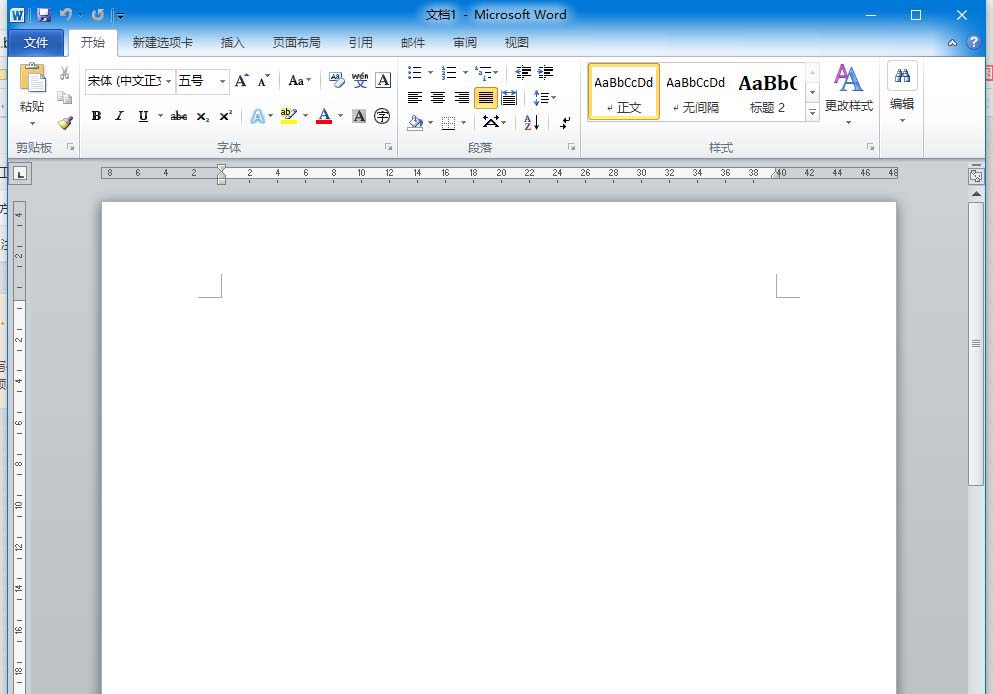The height and width of the screenshot is (694, 993).
Task: Apply strikethrough formatting
Action: (x=179, y=116)
